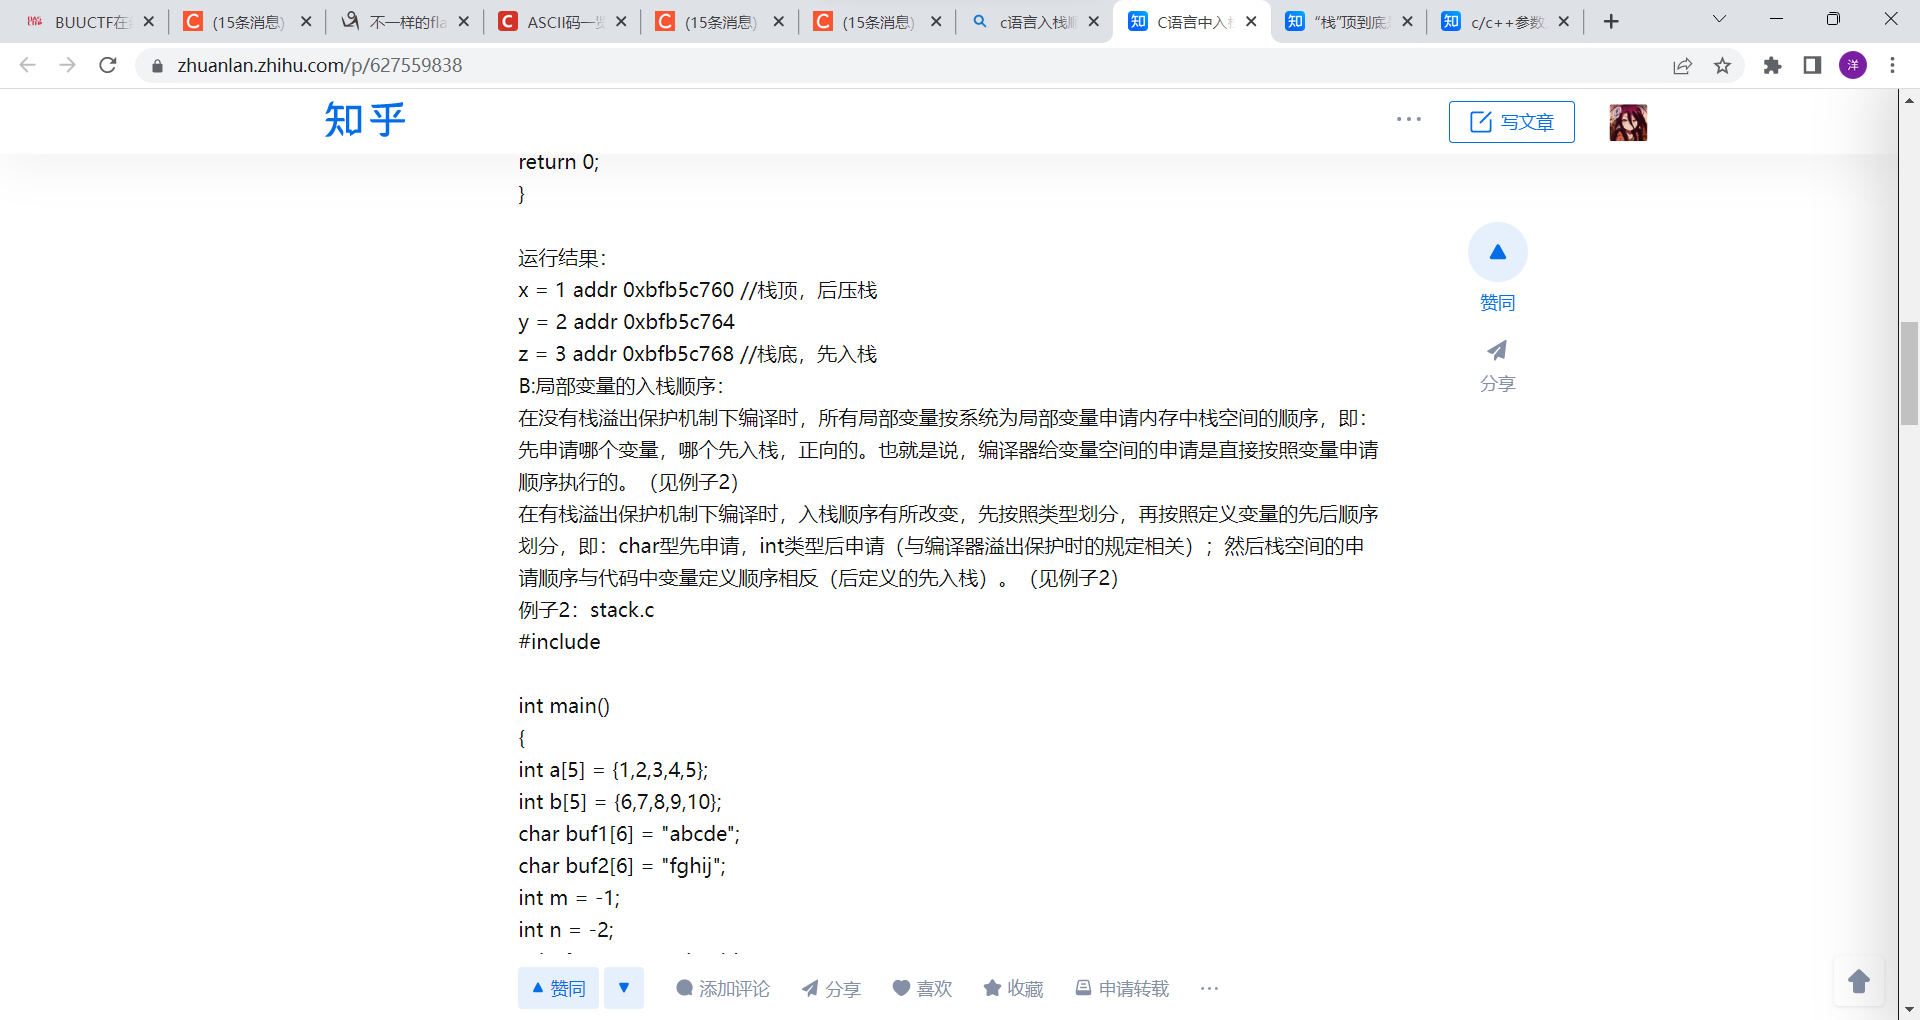Click the paper-plane share icon in sidebar
The height and width of the screenshot is (1020, 1920).
tap(1497, 351)
